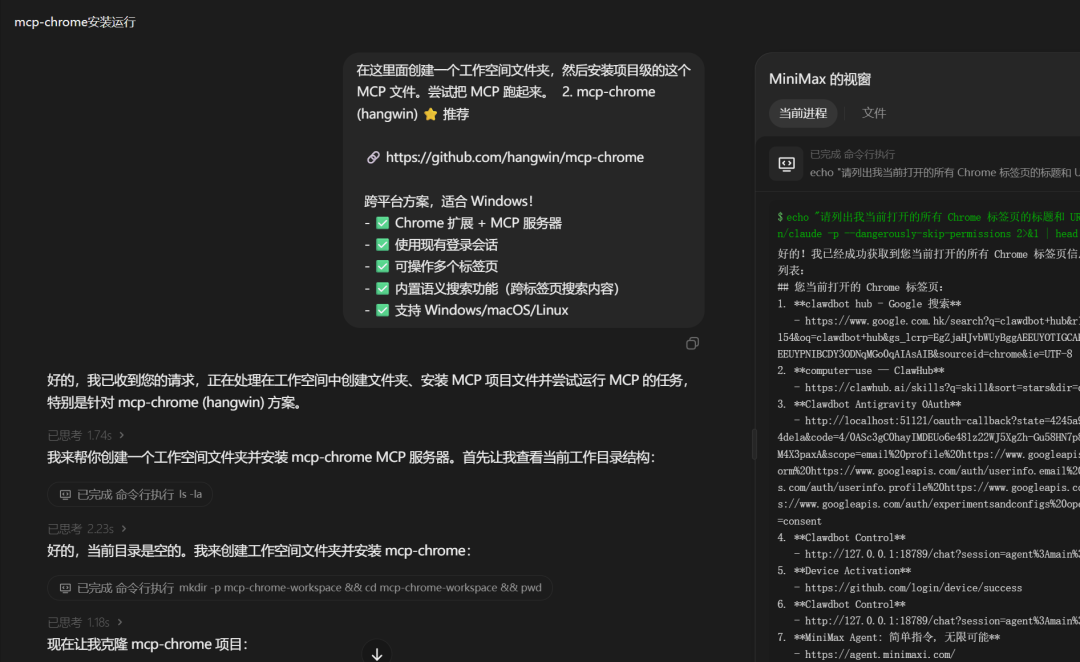Image resolution: width=1080 pixels, height=662 pixels.
Task: Switch to the 文件 tab
Action: pyautogui.click(x=873, y=113)
